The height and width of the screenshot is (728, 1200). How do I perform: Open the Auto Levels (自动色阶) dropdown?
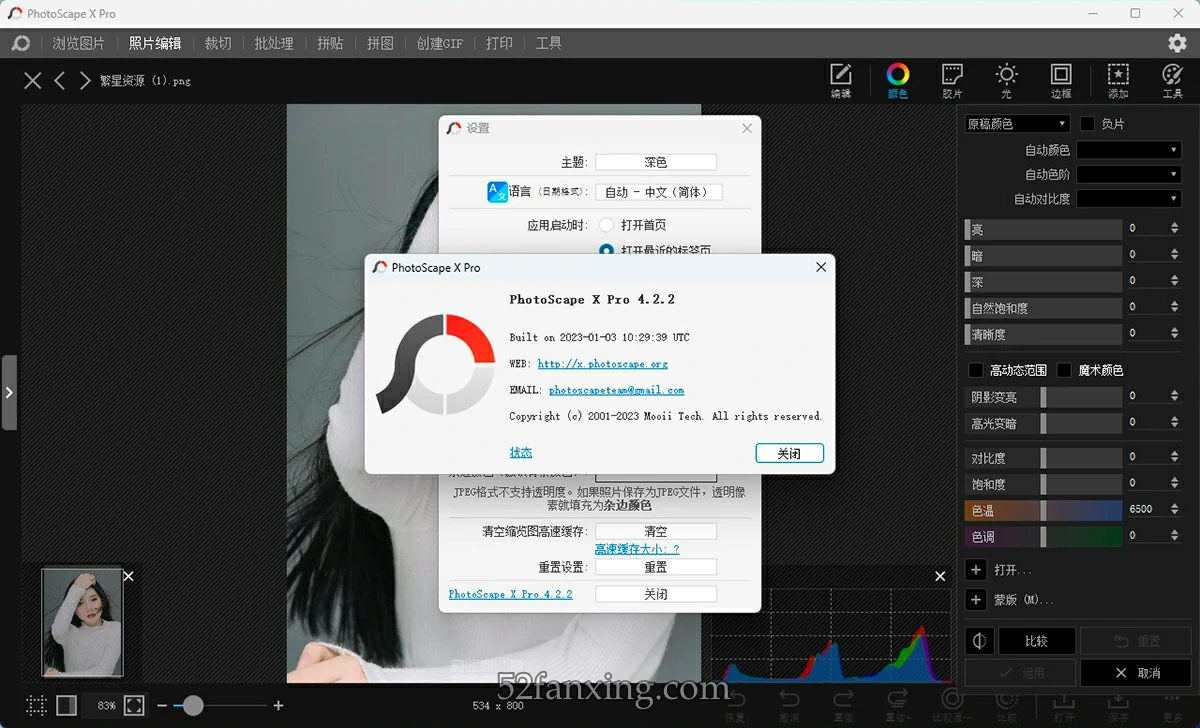pos(1129,174)
